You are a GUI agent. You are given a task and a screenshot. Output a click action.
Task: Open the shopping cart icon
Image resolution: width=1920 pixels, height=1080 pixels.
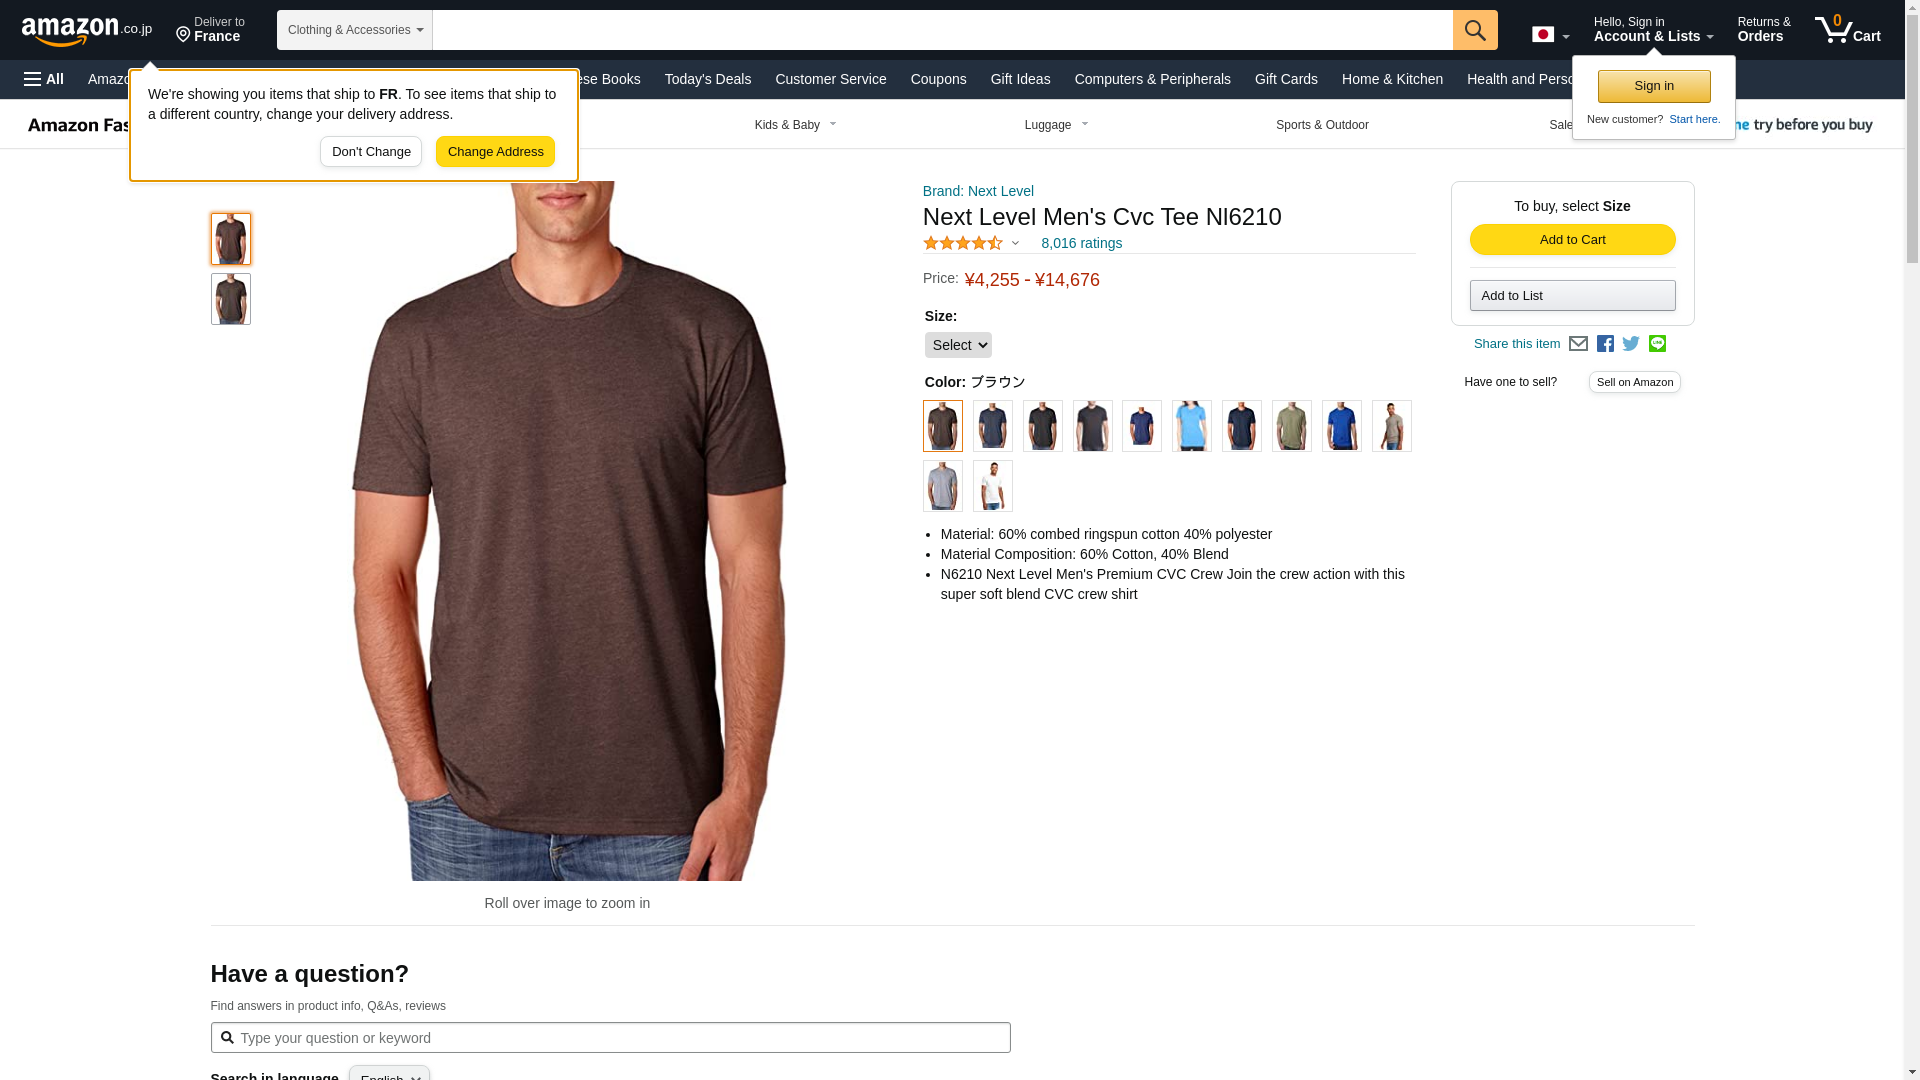click(x=1847, y=30)
